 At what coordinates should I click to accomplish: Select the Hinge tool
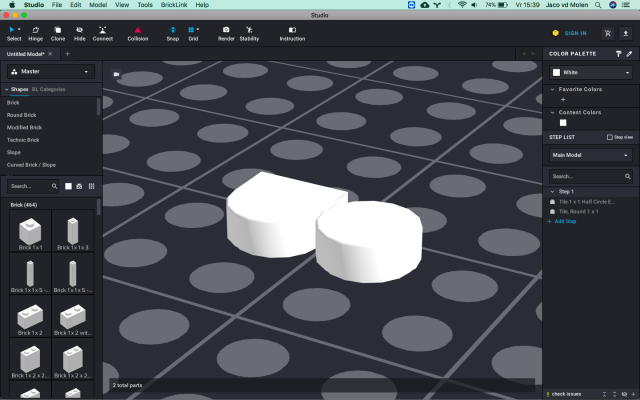click(36, 33)
